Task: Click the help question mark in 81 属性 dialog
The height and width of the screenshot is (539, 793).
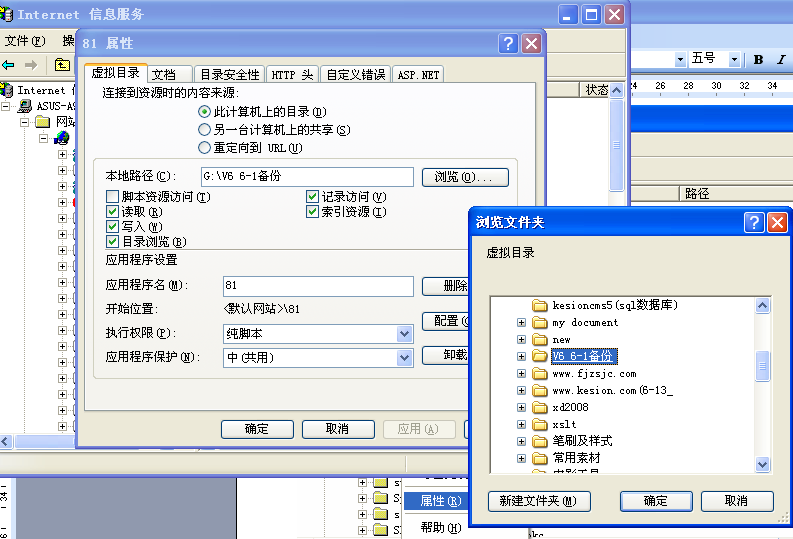Action: tap(509, 44)
